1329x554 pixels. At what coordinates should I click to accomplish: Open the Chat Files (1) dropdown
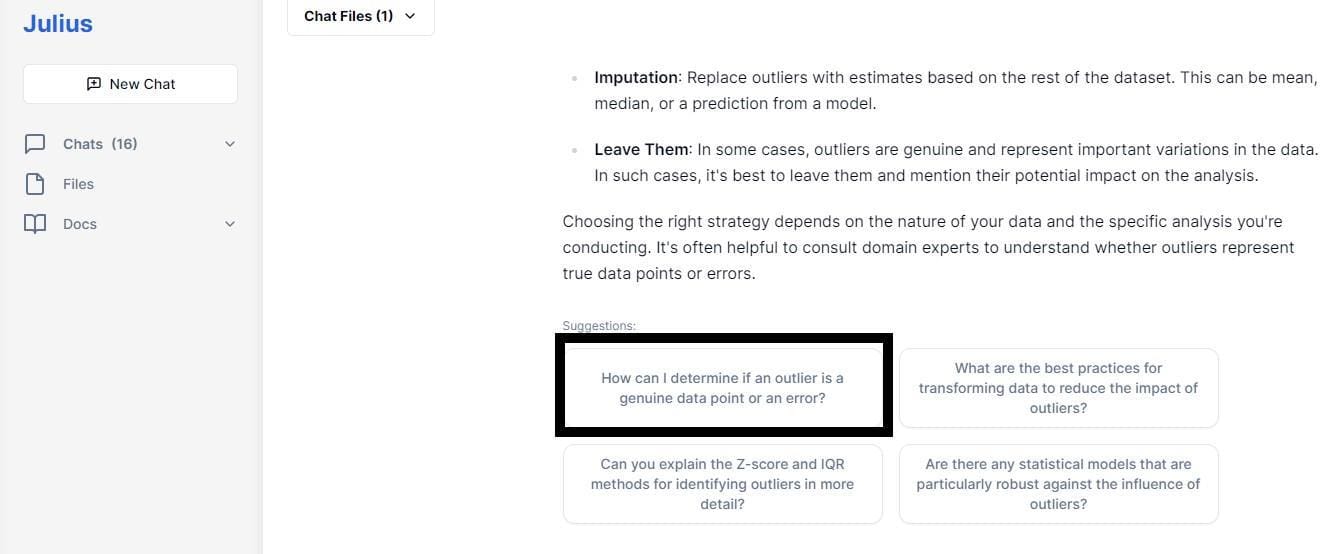(360, 17)
